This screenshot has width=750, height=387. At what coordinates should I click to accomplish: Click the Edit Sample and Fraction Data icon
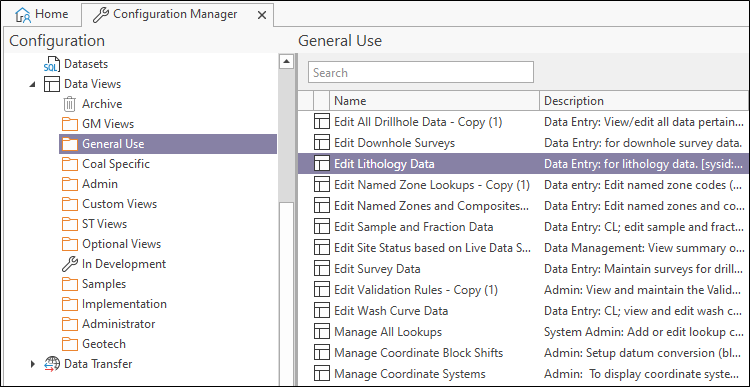(322, 227)
